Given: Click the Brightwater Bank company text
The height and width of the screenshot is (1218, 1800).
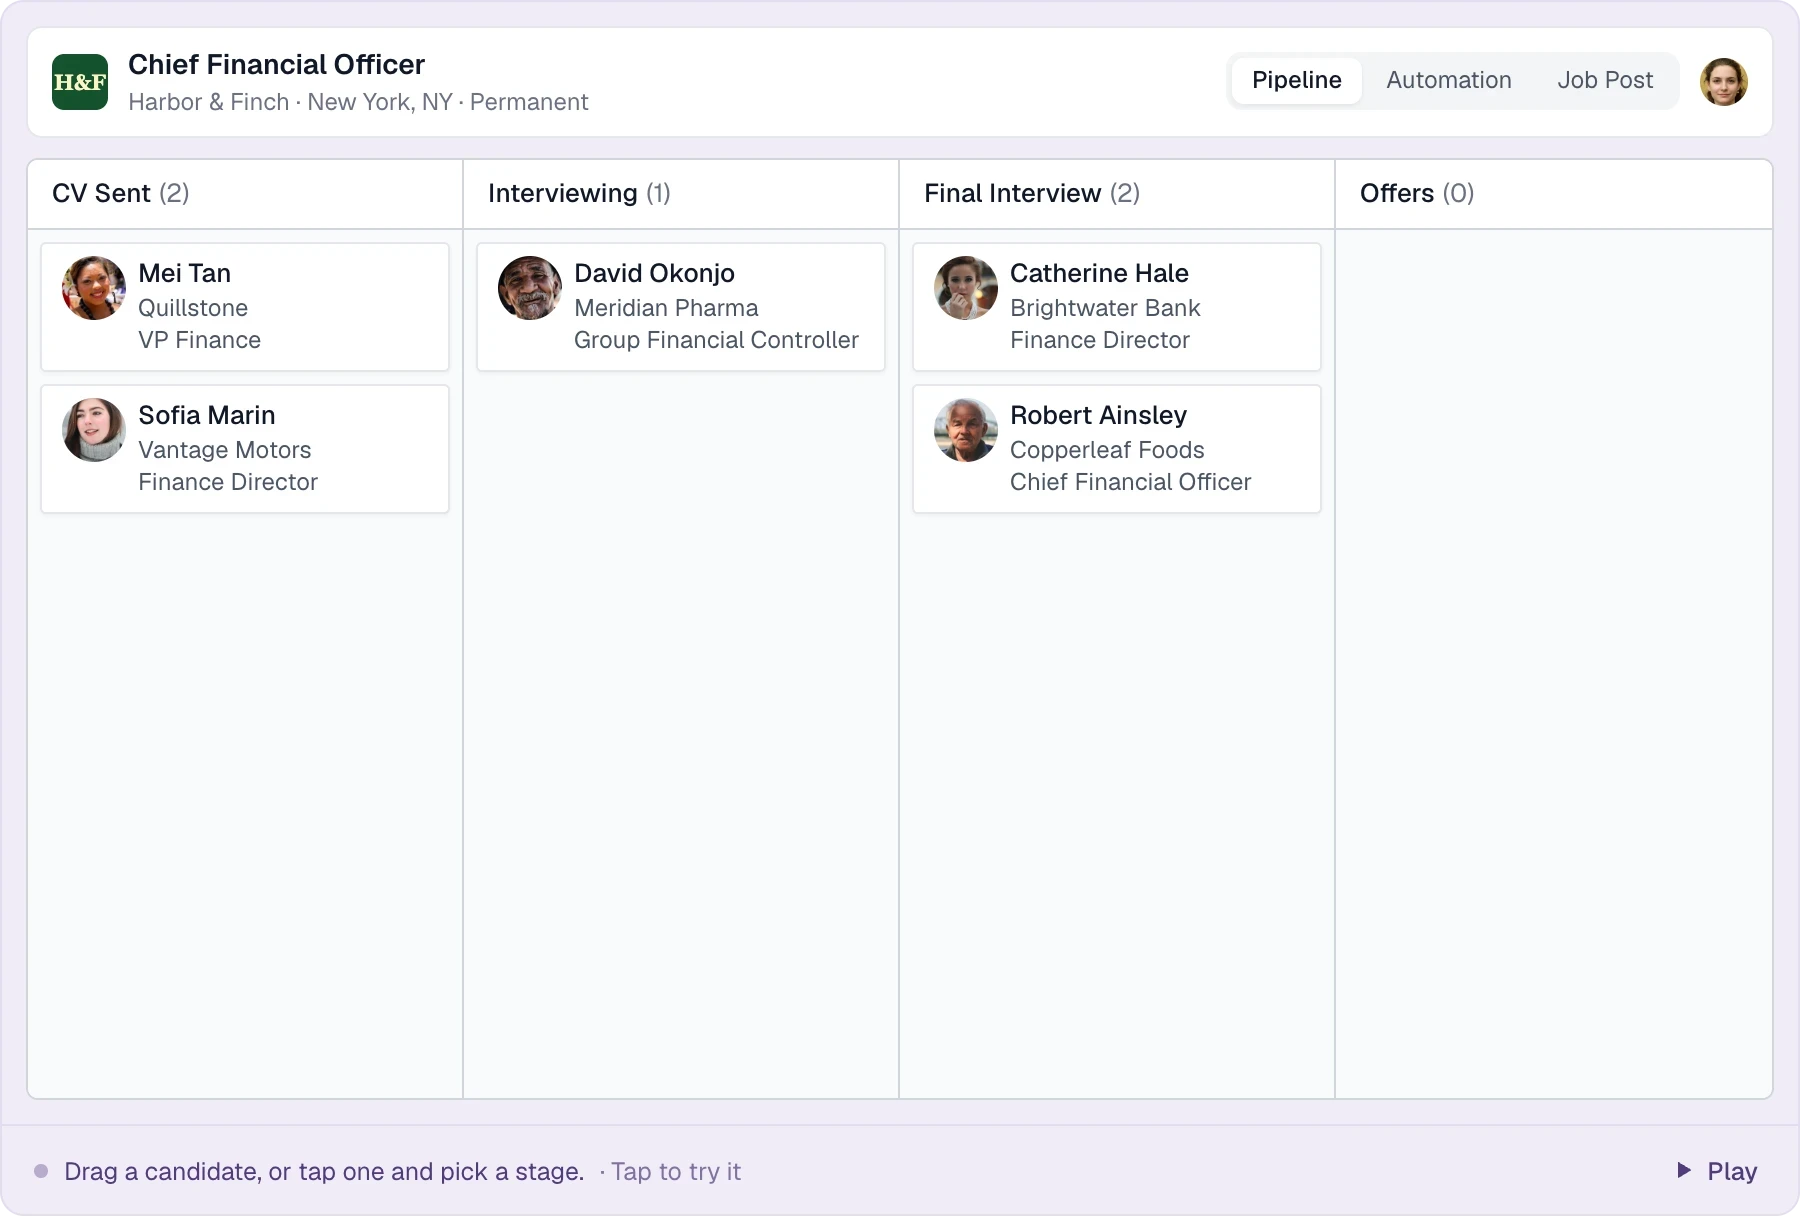Looking at the screenshot, I should pyautogui.click(x=1105, y=308).
